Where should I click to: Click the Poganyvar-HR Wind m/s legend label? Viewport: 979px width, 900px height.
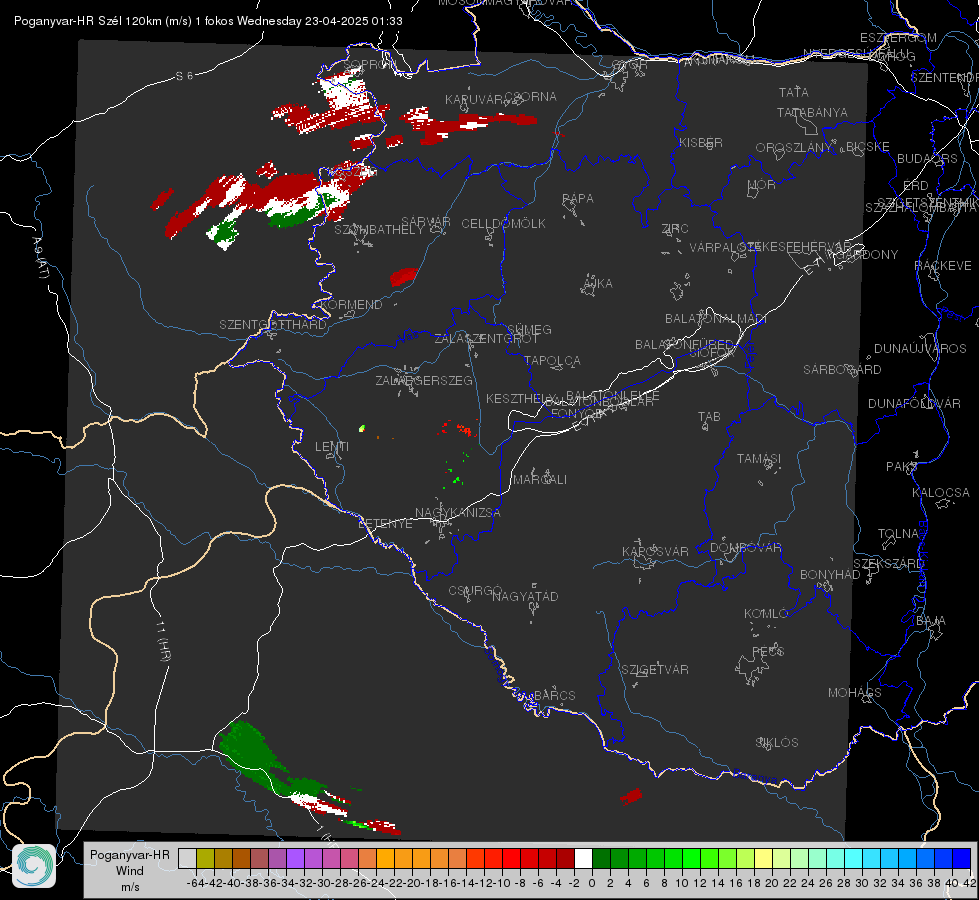coord(130,871)
